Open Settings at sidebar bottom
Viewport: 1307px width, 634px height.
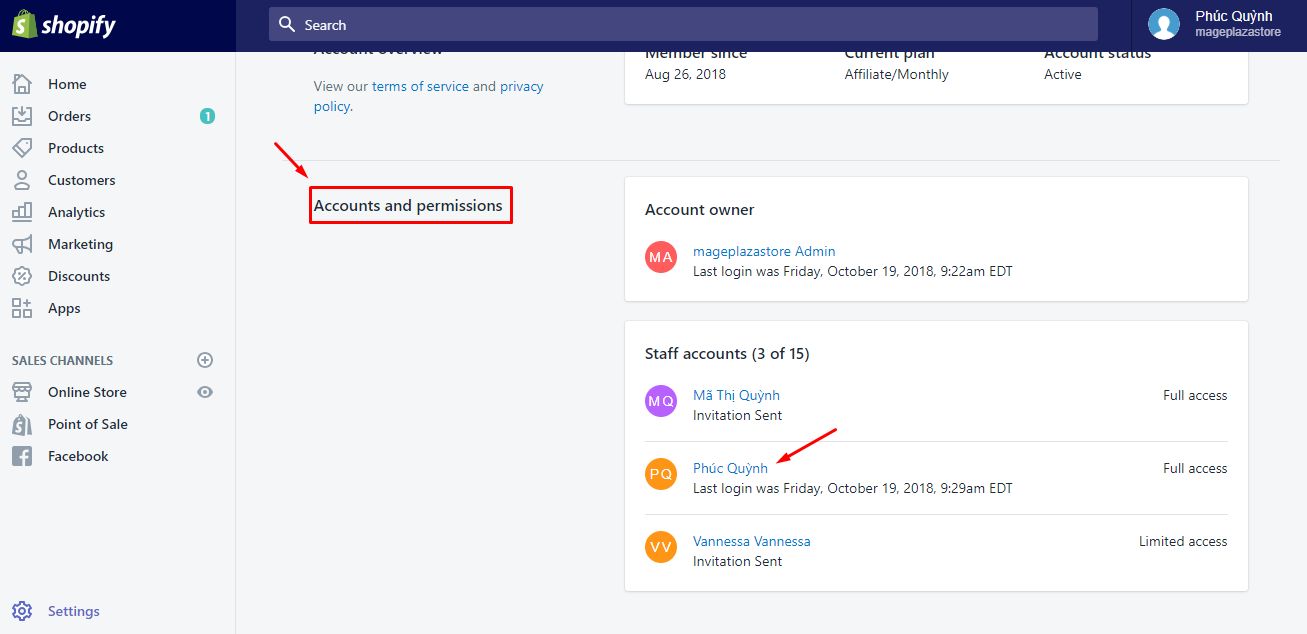pos(74,611)
